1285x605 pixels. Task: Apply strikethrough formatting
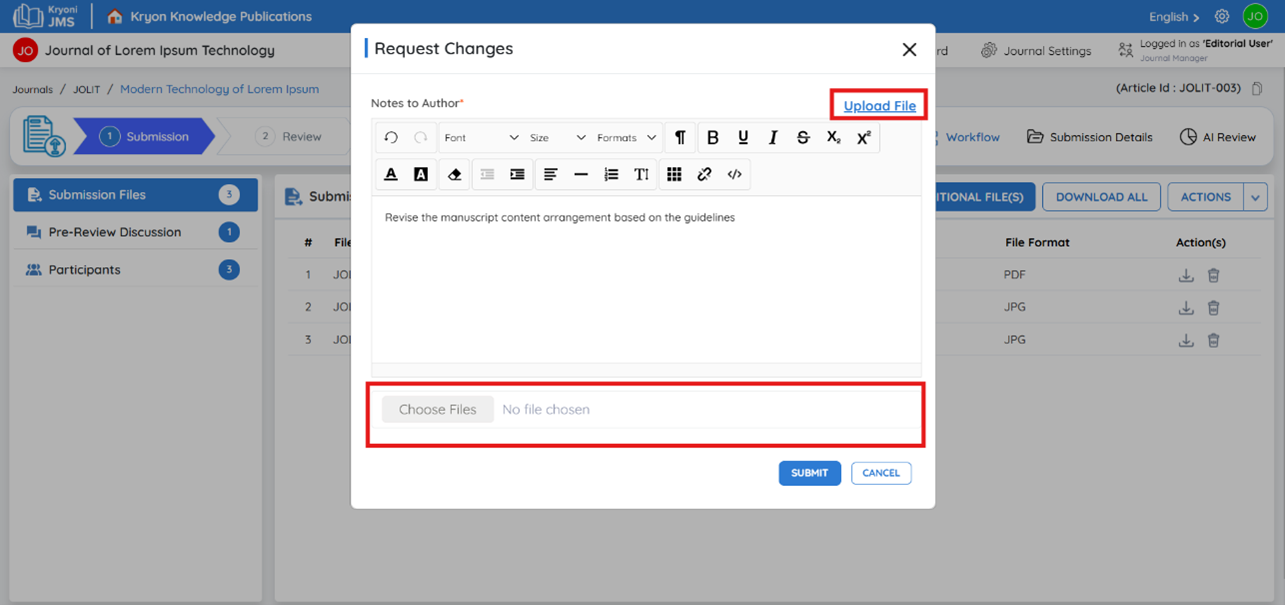(803, 137)
